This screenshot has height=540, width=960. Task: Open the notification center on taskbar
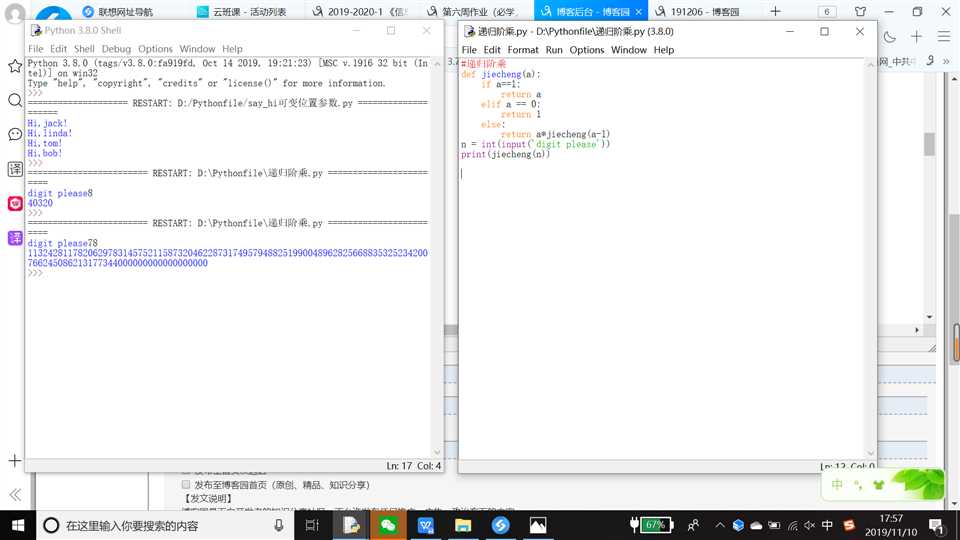coord(936,525)
